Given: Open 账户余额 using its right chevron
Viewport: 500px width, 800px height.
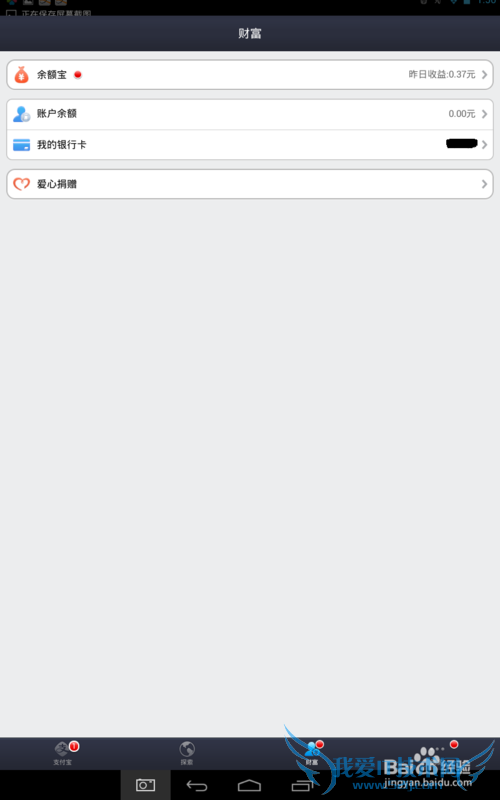Looking at the screenshot, I should tap(484, 114).
